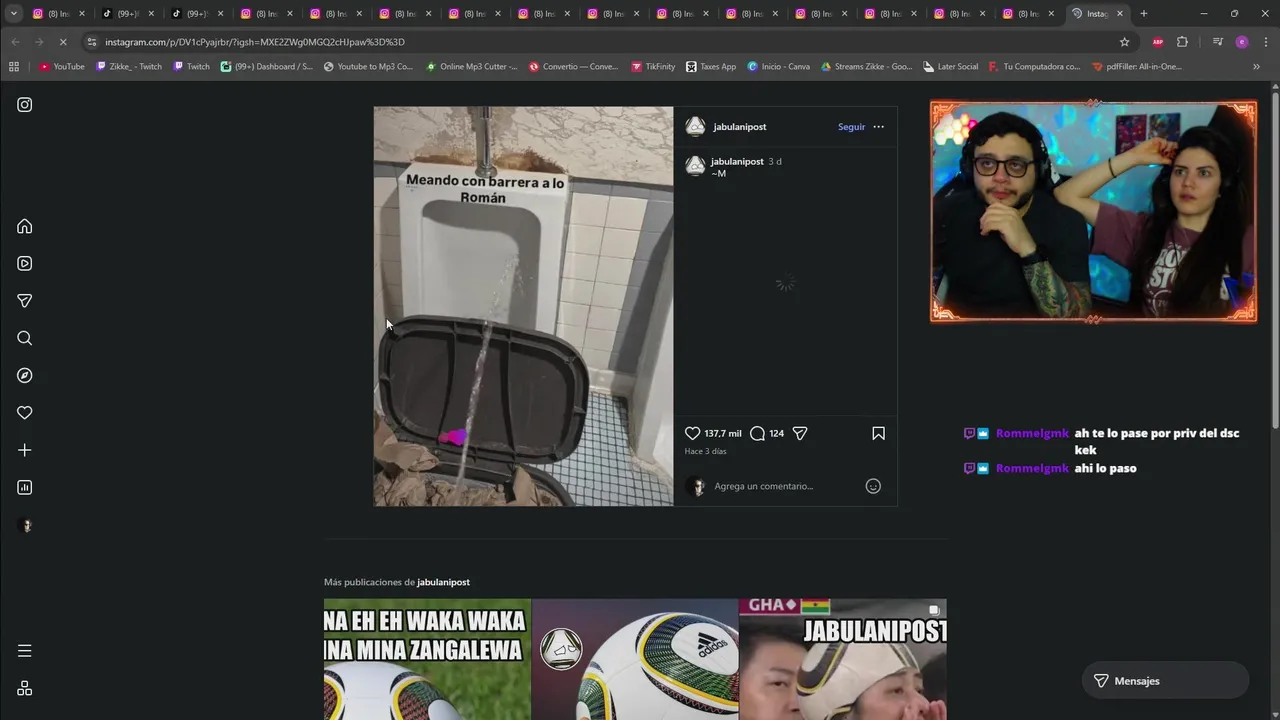Image resolution: width=1280 pixels, height=720 pixels.
Task: Open direct messages paper-plane icon in sidebar
Action: (x=25, y=301)
